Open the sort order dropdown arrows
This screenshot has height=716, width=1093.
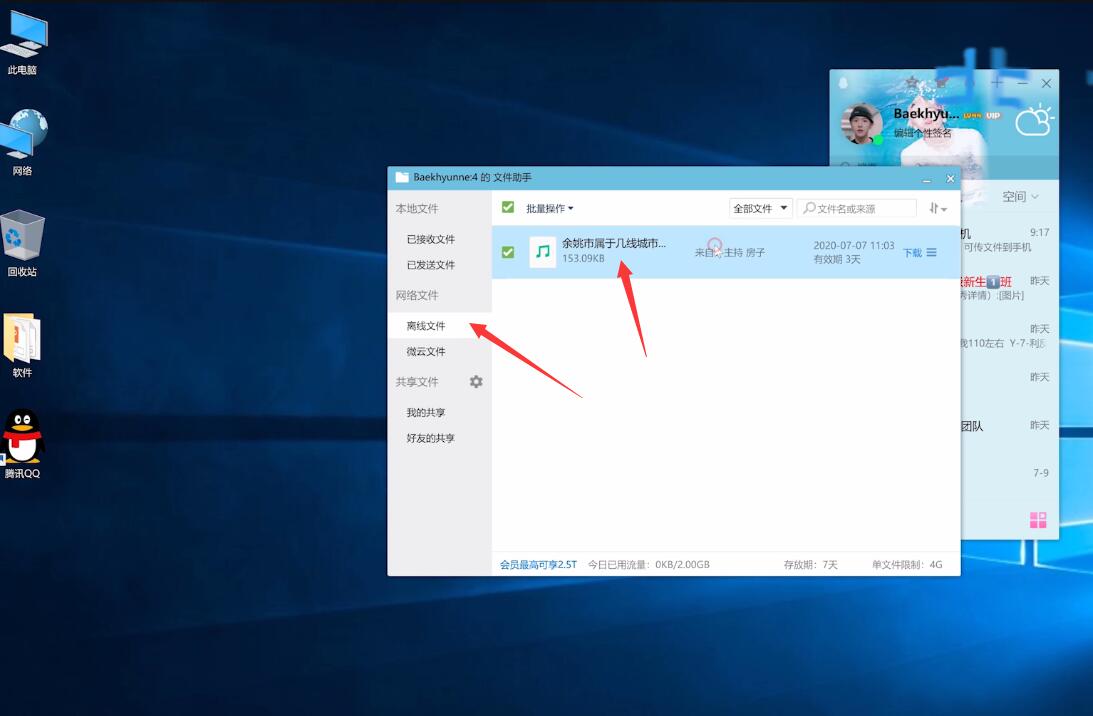[x=938, y=208]
